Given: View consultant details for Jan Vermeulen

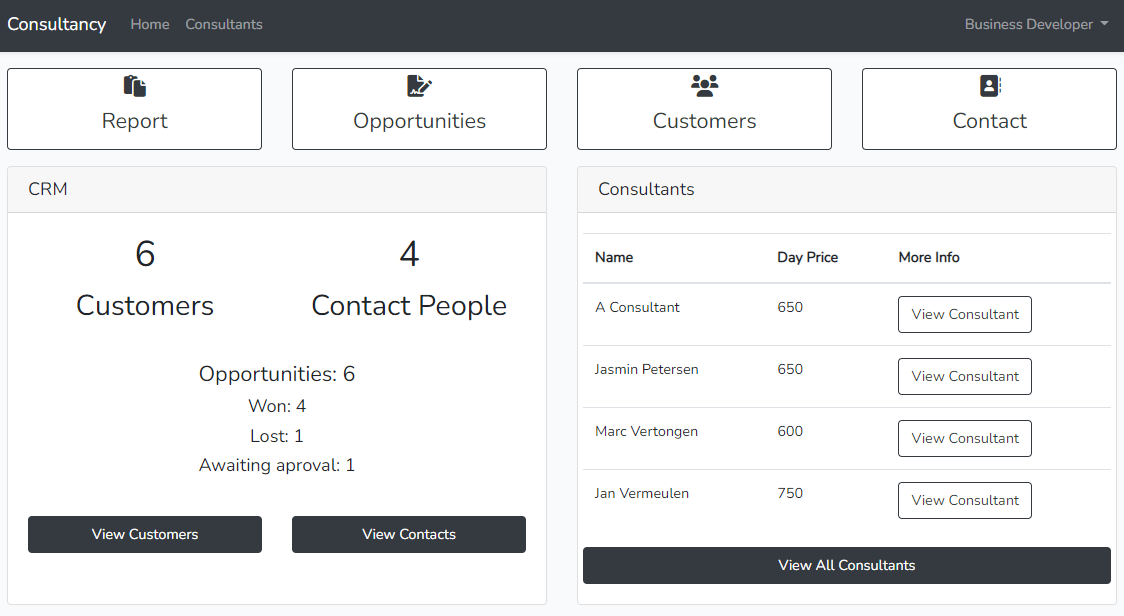Looking at the screenshot, I should [x=965, y=500].
